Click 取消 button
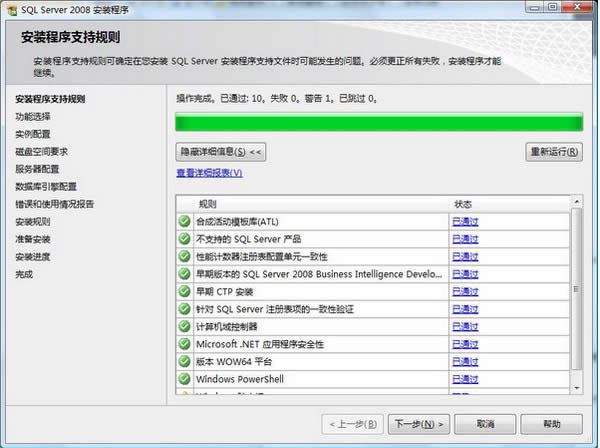Screen dimensions: 600x448 click(485, 424)
